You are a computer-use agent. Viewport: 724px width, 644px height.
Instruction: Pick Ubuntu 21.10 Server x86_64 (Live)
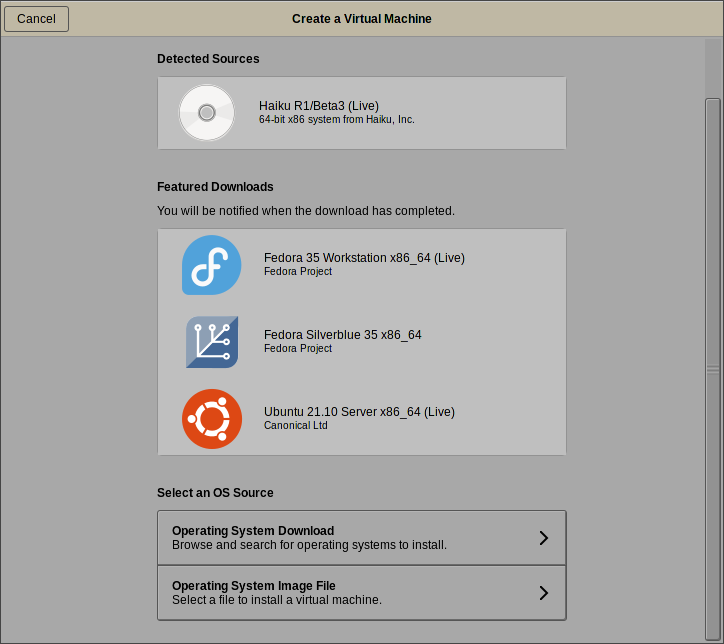click(362, 419)
